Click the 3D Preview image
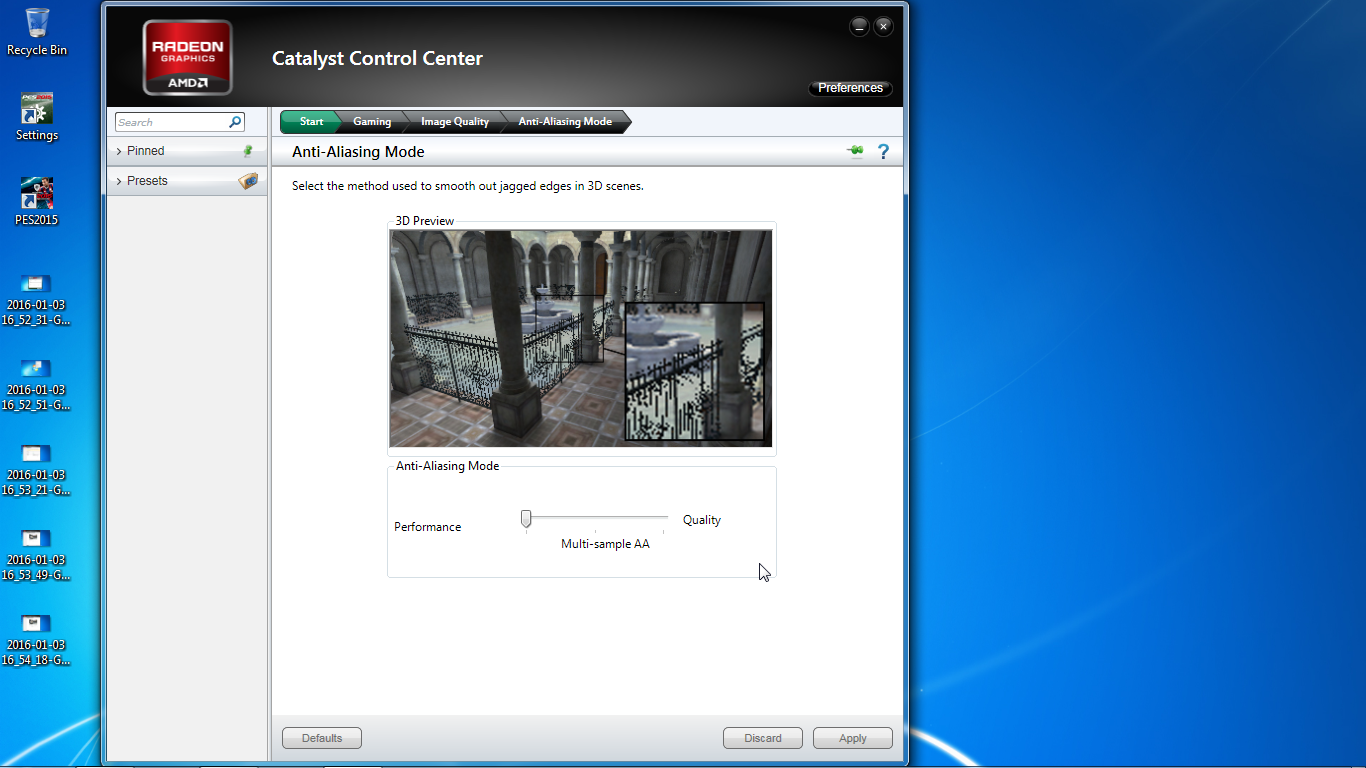 pos(581,338)
